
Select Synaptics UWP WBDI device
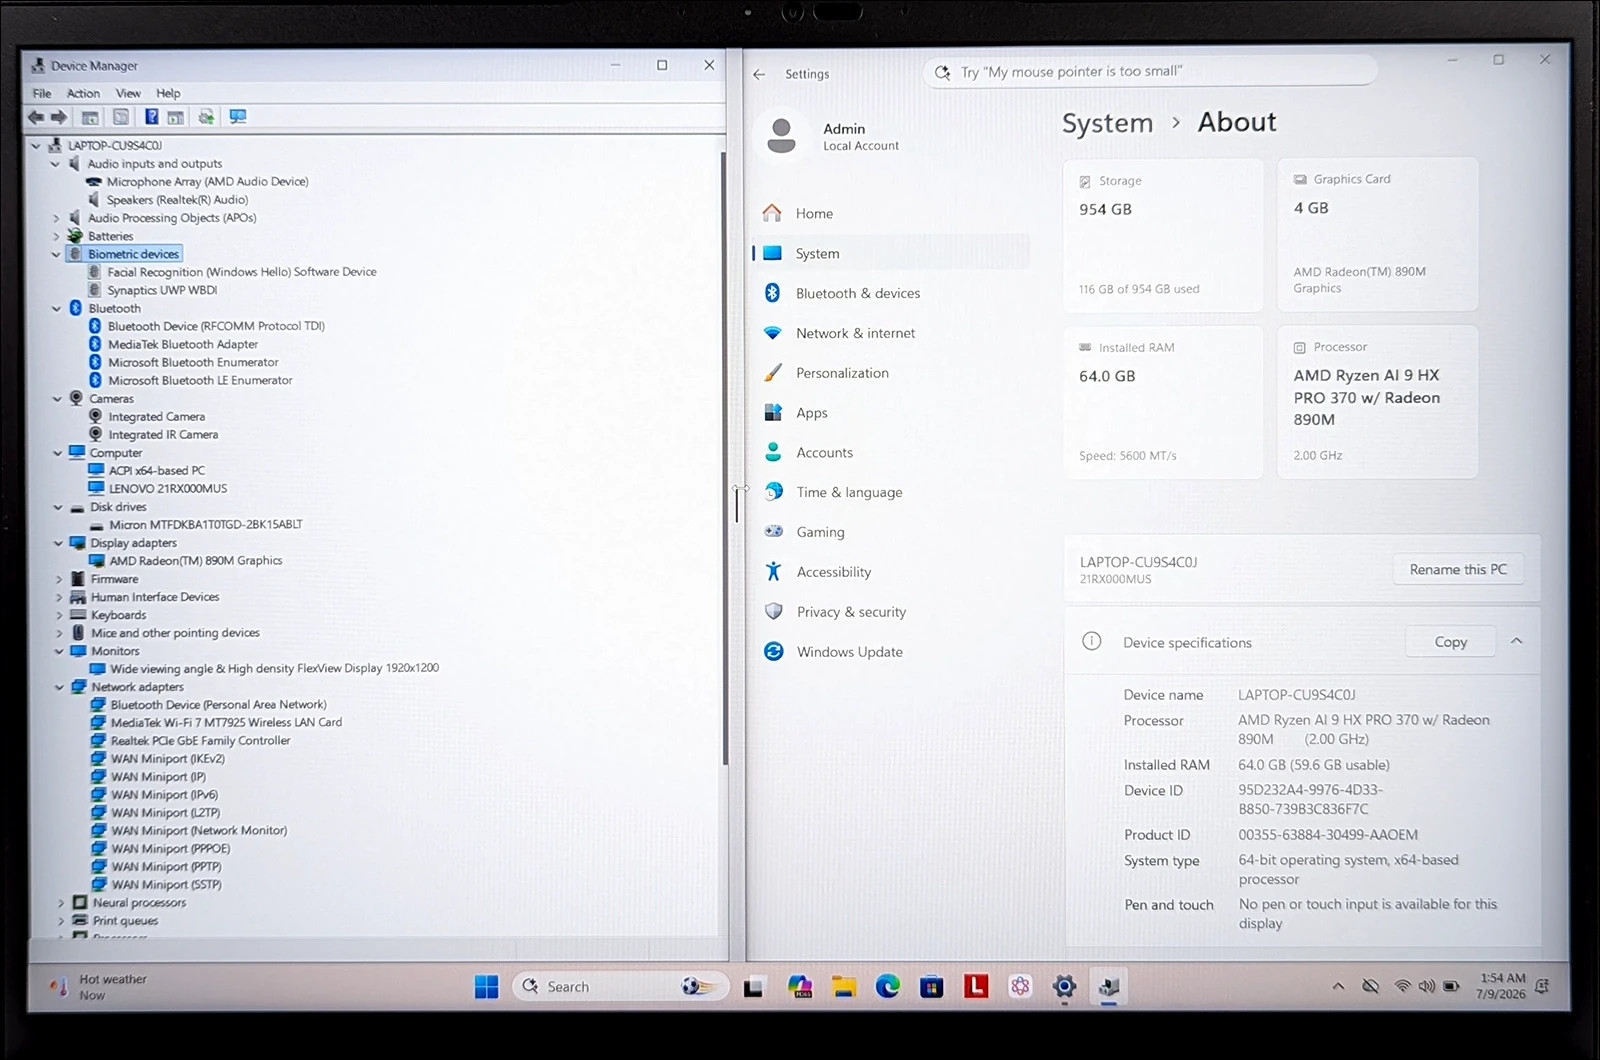[x=162, y=290]
